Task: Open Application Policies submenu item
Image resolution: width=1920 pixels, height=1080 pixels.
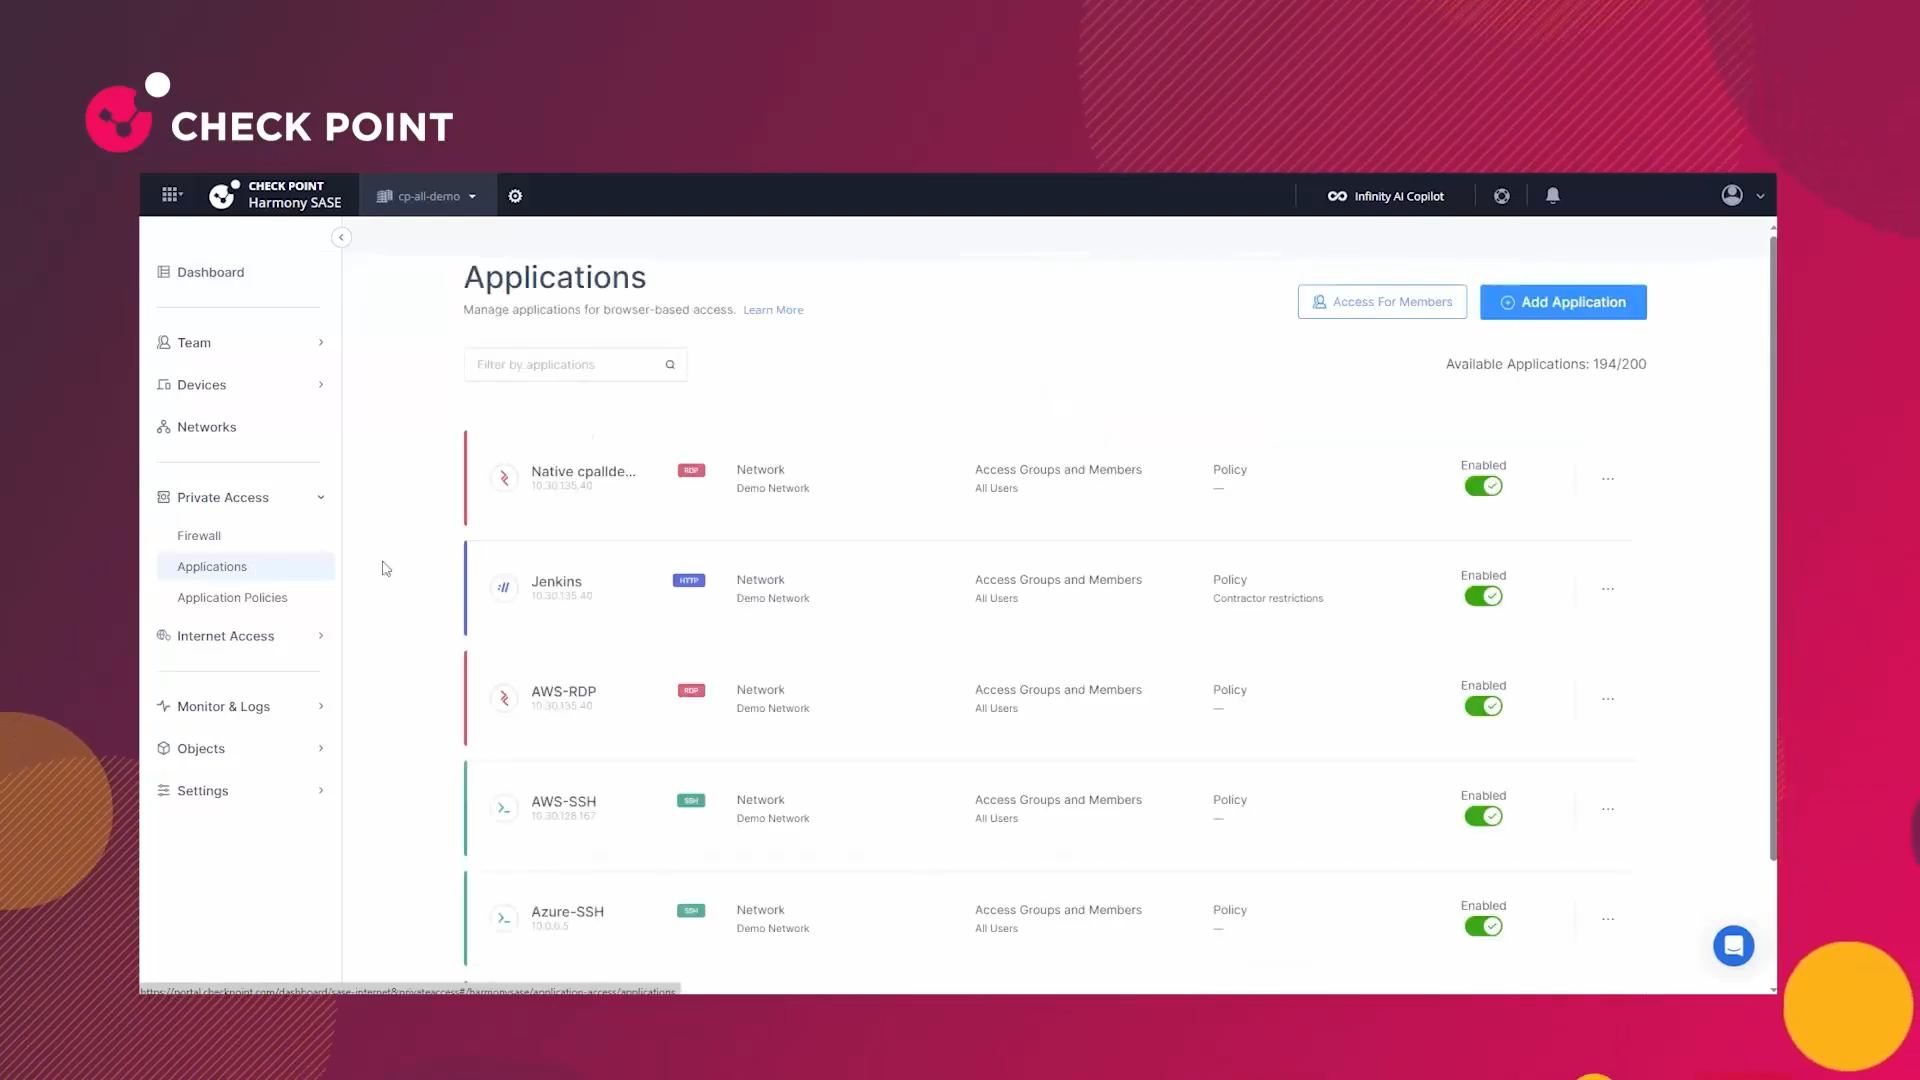Action: click(x=232, y=598)
